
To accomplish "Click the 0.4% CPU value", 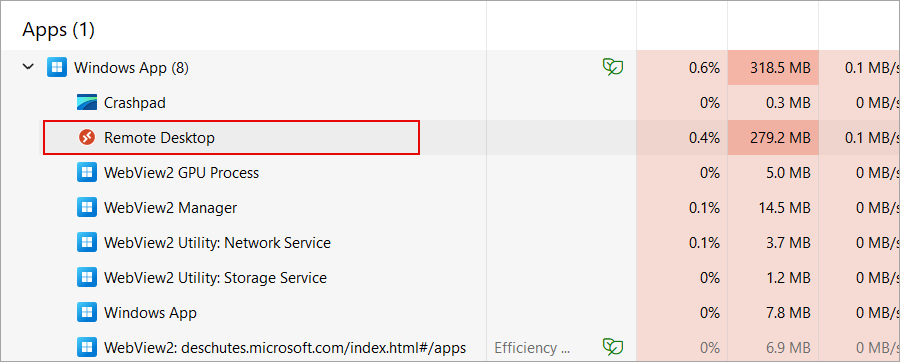I will (704, 138).
